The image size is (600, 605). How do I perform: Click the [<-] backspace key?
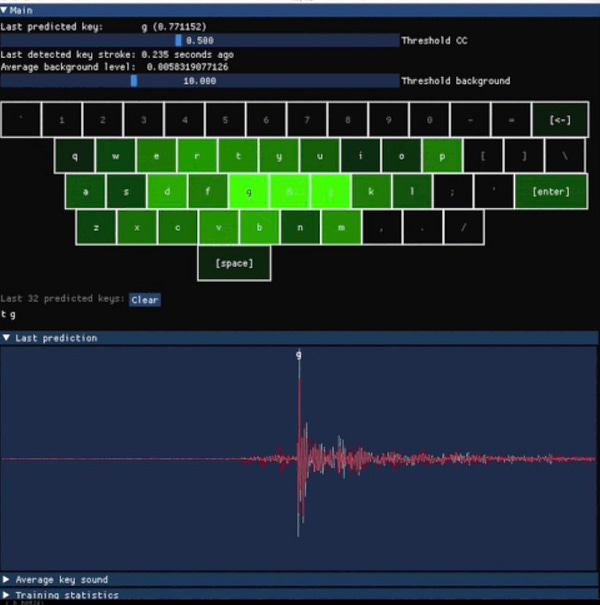[x=560, y=119]
